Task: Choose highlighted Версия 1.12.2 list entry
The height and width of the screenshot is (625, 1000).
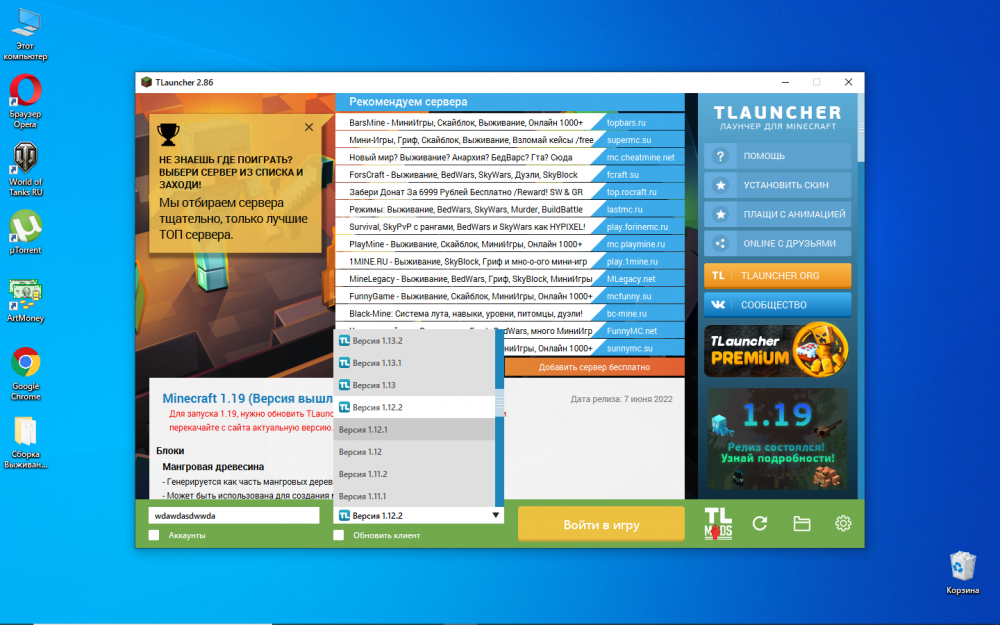Action: pos(414,407)
